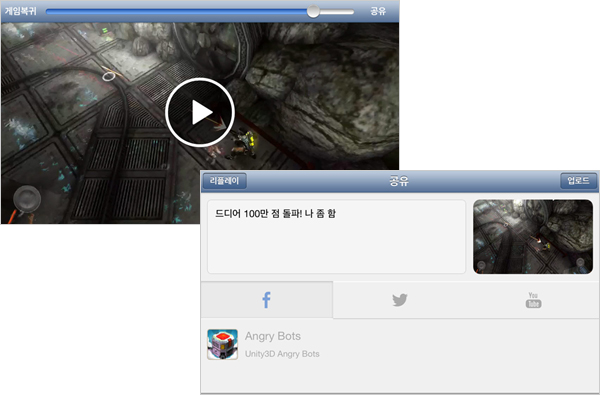The width and height of the screenshot is (600, 395).
Task: Select the Facebook share tab
Action: (267, 300)
